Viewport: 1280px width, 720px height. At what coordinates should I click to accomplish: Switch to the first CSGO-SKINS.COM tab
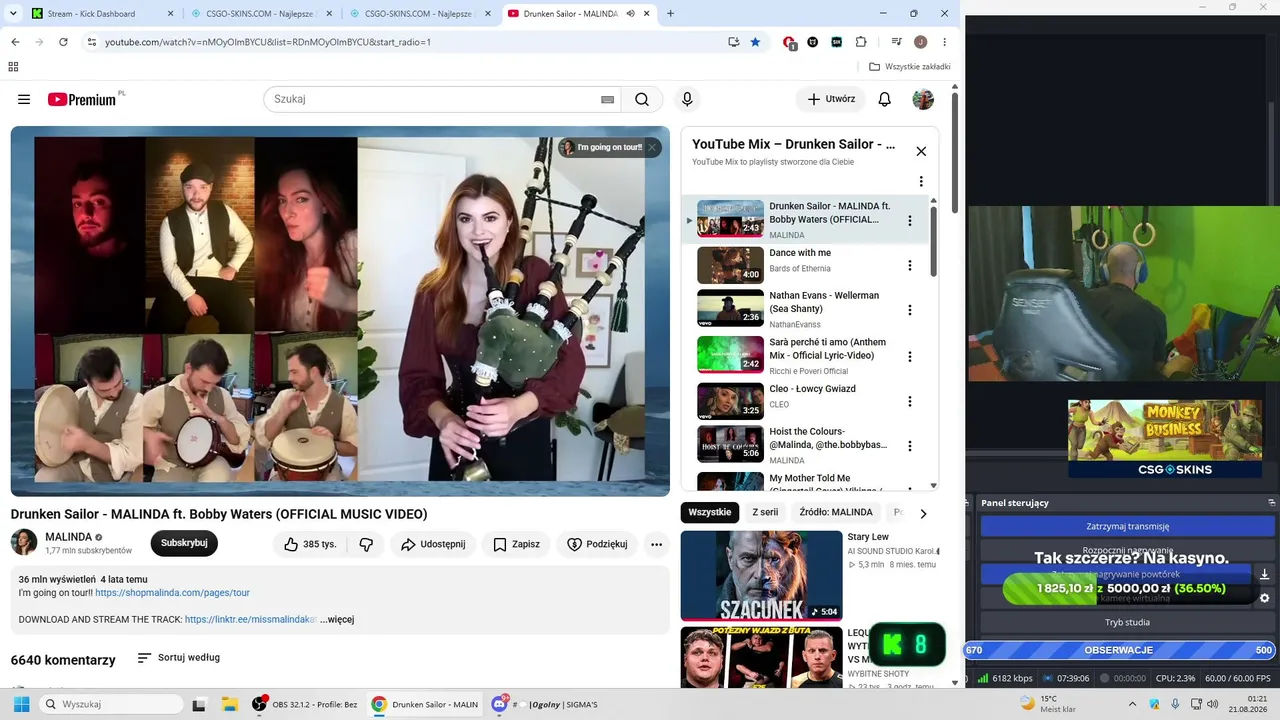[x=261, y=14]
